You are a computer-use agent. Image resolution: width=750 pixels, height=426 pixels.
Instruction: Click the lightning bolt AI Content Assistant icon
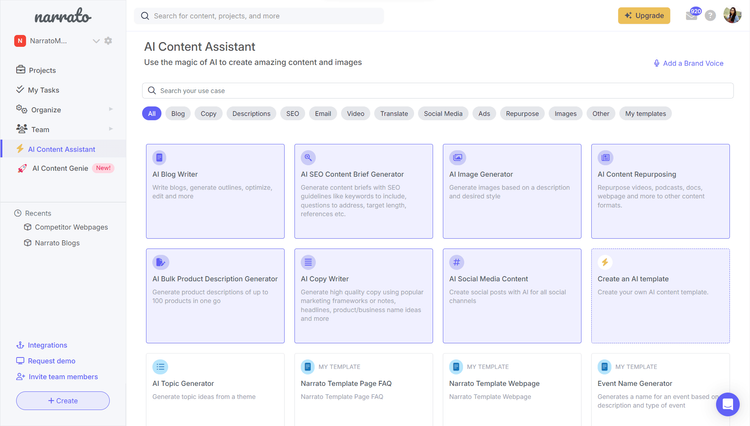[x=20, y=149]
